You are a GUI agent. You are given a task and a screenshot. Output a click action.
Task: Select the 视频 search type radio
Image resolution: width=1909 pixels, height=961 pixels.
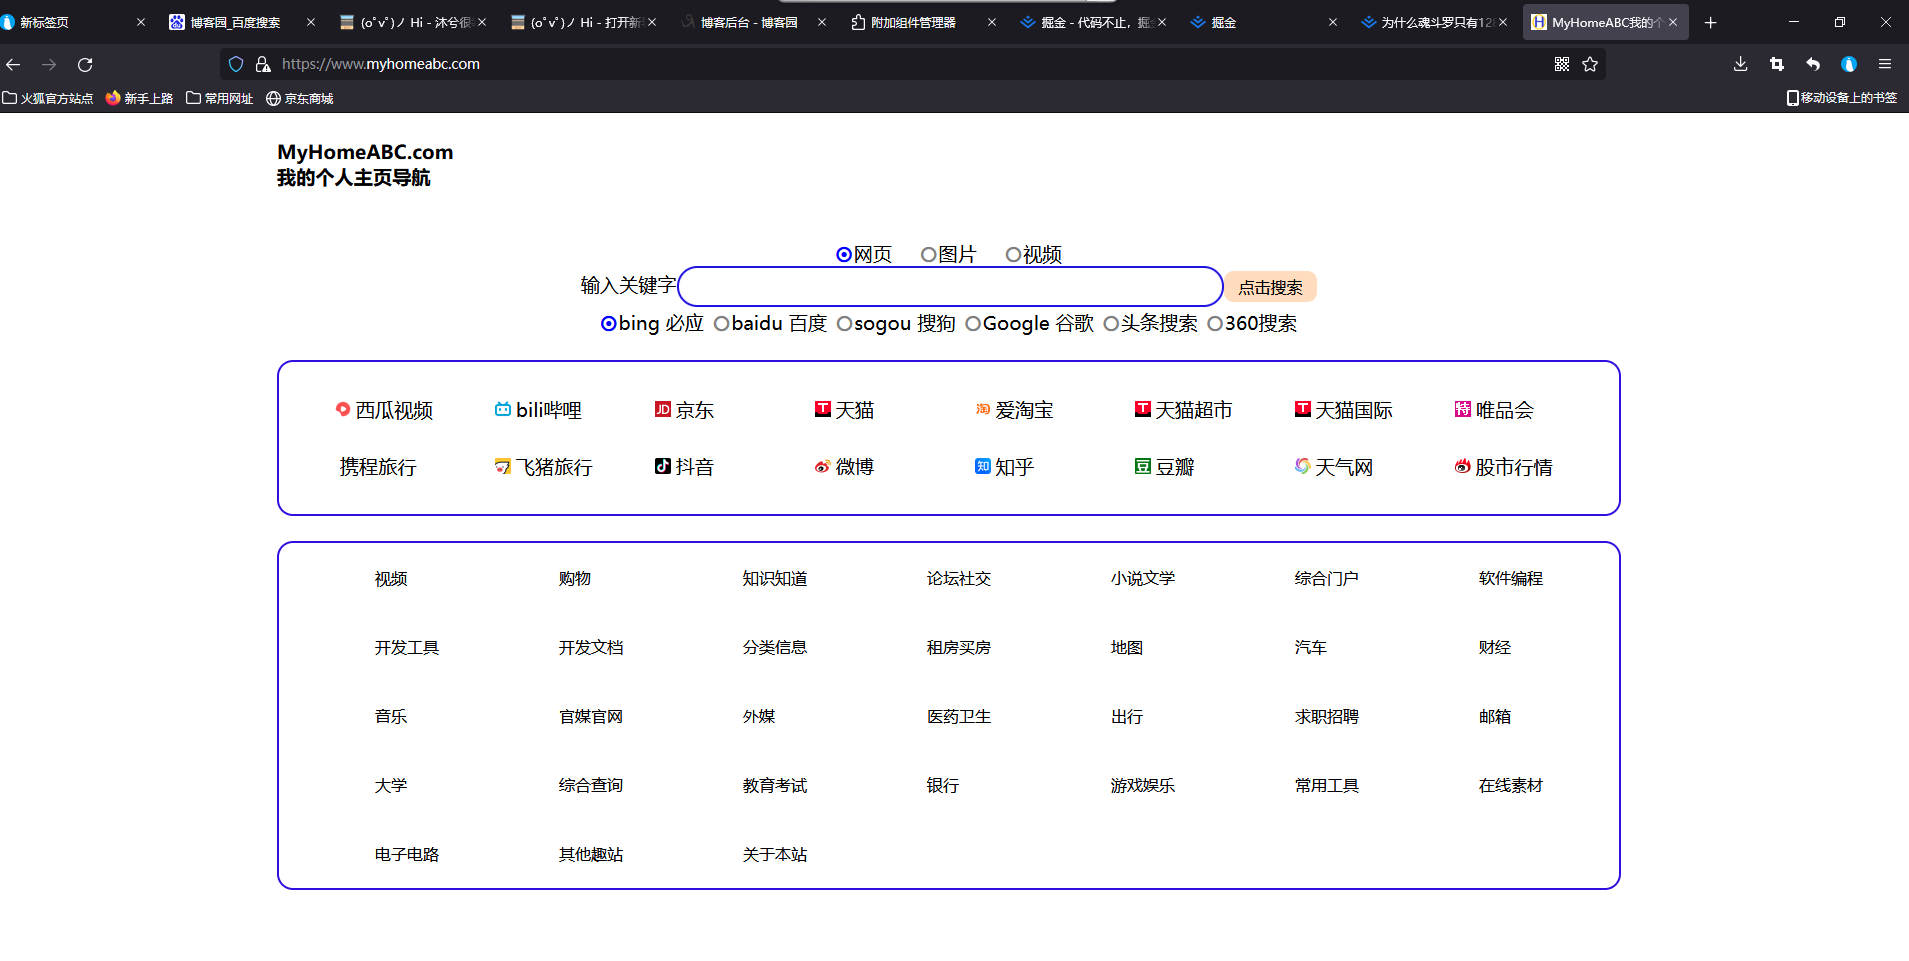tap(1013, 255)
